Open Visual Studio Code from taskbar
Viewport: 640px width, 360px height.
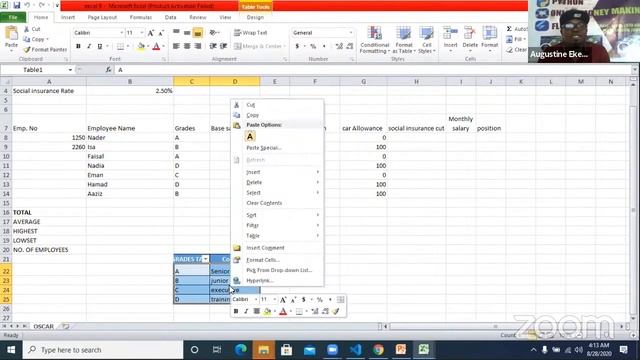355,350
